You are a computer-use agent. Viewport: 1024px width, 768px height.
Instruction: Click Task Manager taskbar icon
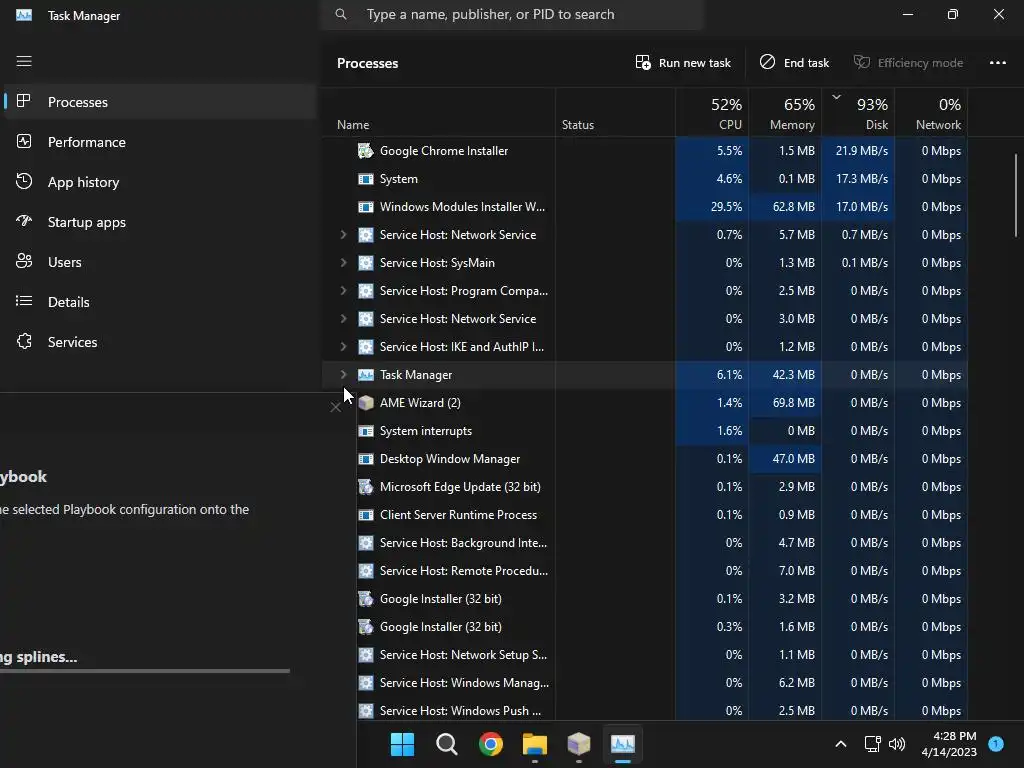click(x=623, y=744)
